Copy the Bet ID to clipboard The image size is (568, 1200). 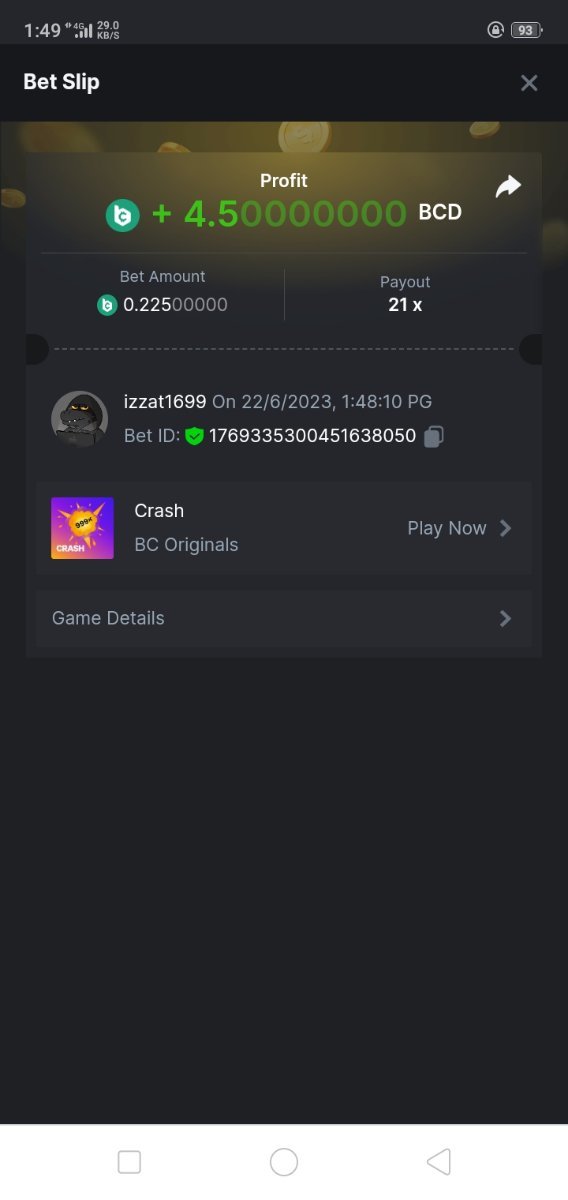tap(434, 436)
